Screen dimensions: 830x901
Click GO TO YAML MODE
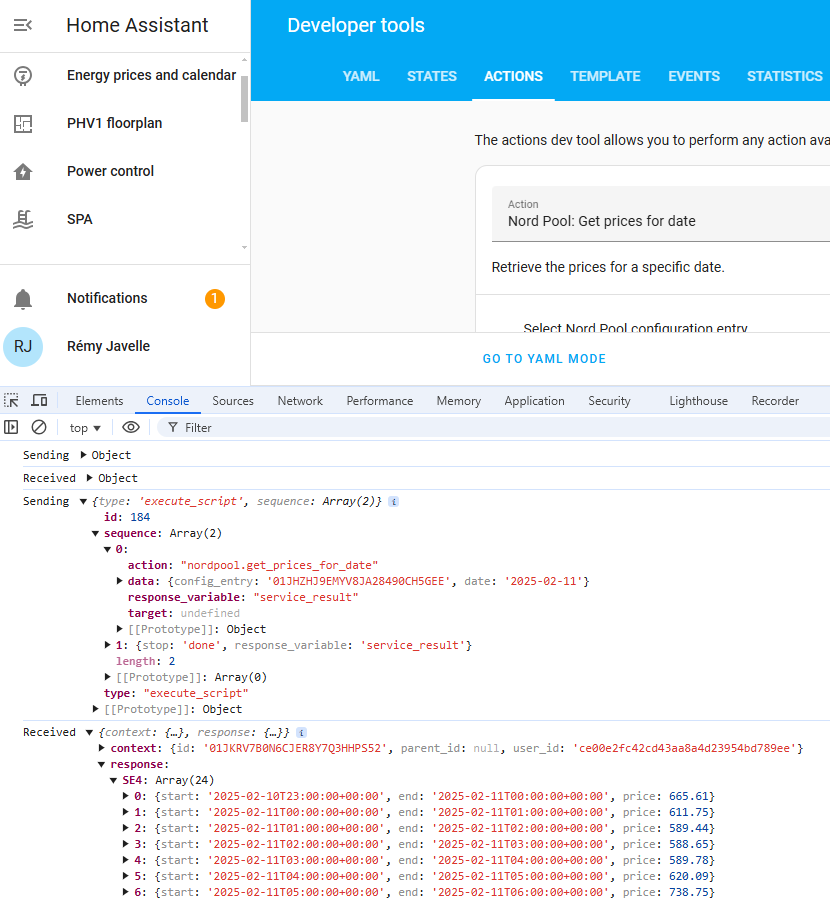(544, 358)
